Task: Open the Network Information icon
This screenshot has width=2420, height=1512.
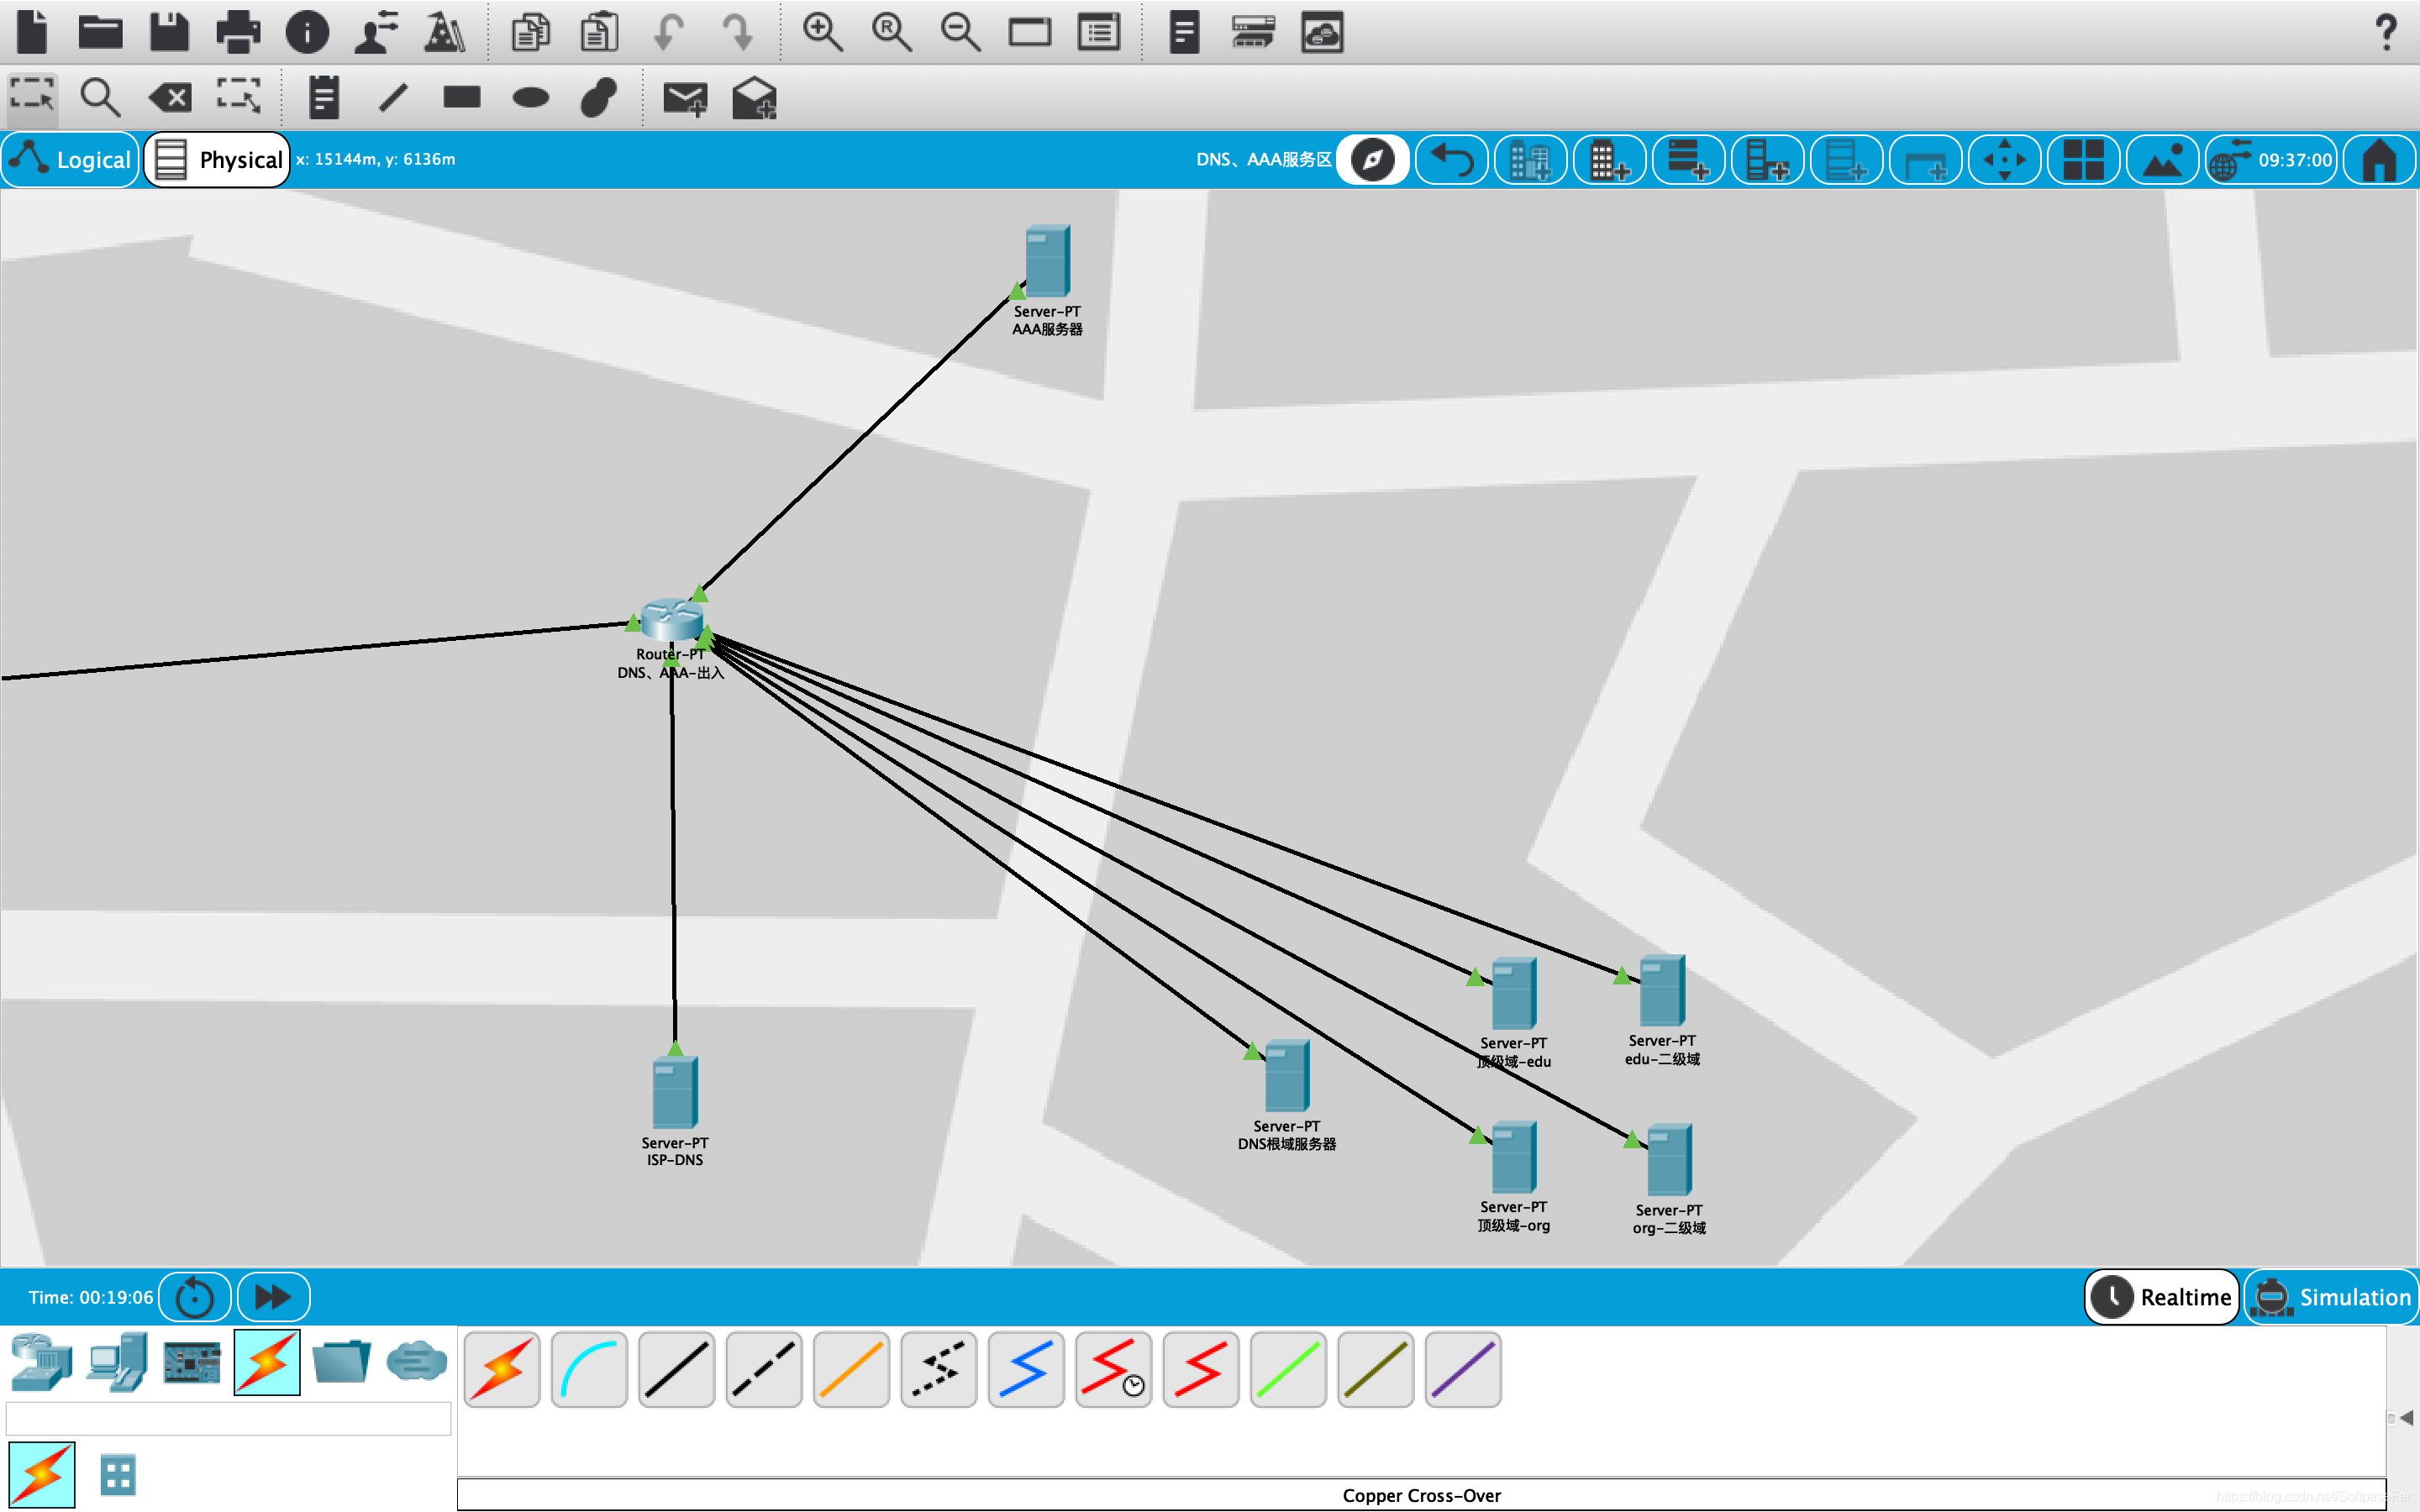Action: click(307, 32)
